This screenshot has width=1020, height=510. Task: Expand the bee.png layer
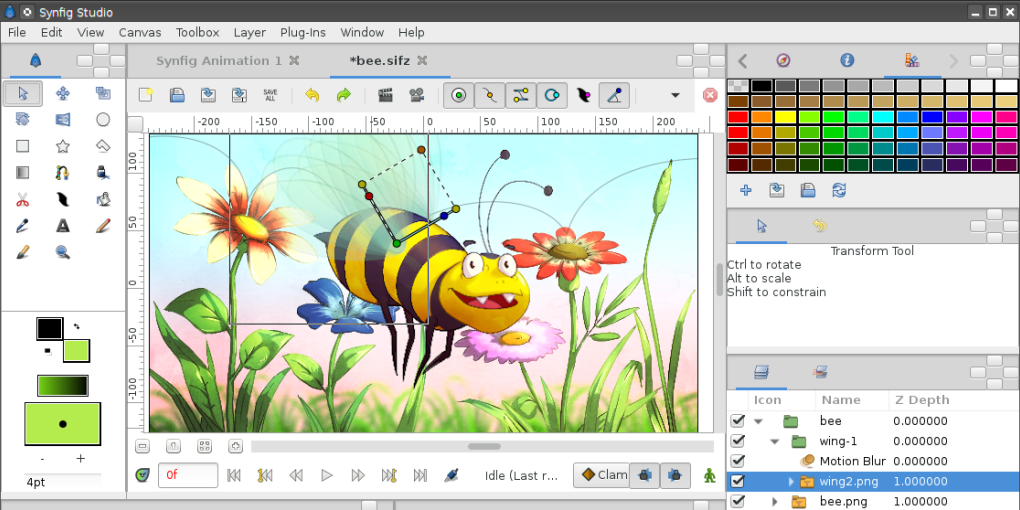pyautogui.click(x=774, y=501)
